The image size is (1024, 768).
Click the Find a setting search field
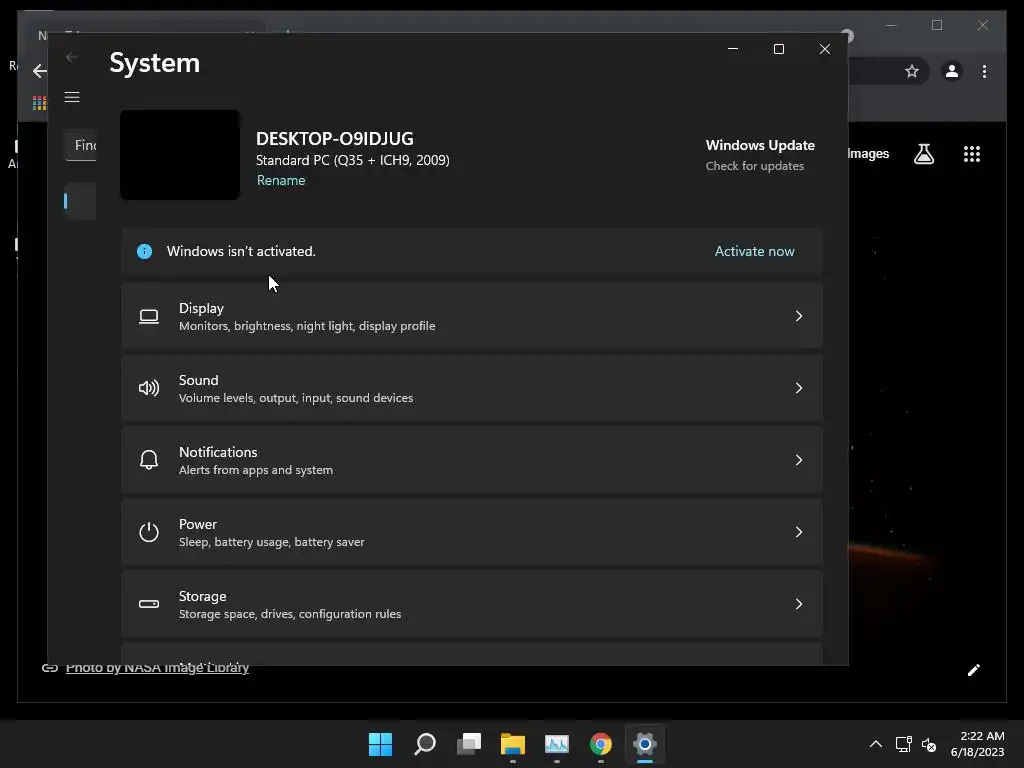point(80,145)
